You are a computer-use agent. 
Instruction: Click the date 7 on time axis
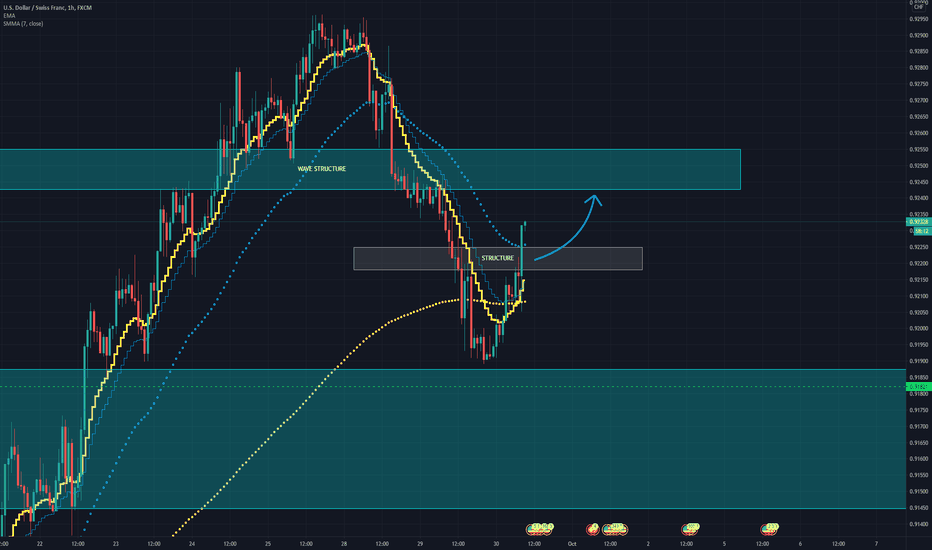point(876,543)
